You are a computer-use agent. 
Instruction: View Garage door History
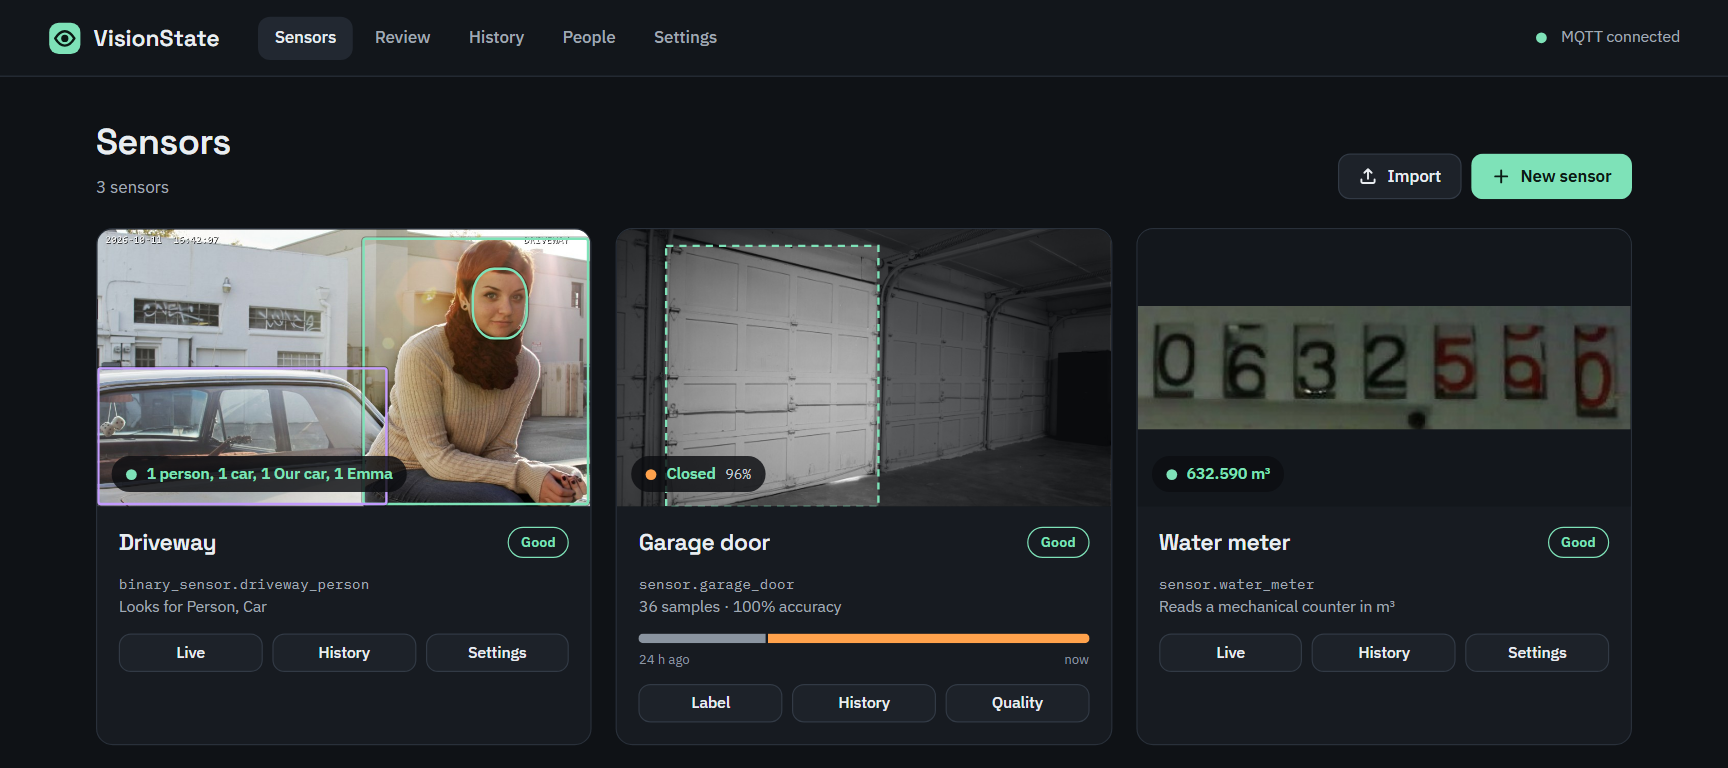[x=864, y=703]
